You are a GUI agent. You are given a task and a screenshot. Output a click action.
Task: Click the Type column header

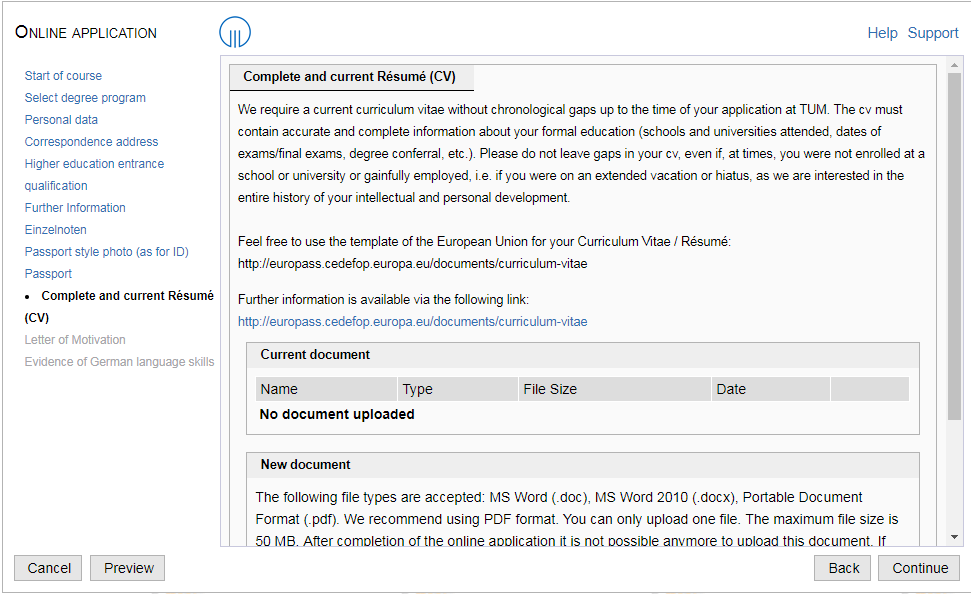coord(457,389)
